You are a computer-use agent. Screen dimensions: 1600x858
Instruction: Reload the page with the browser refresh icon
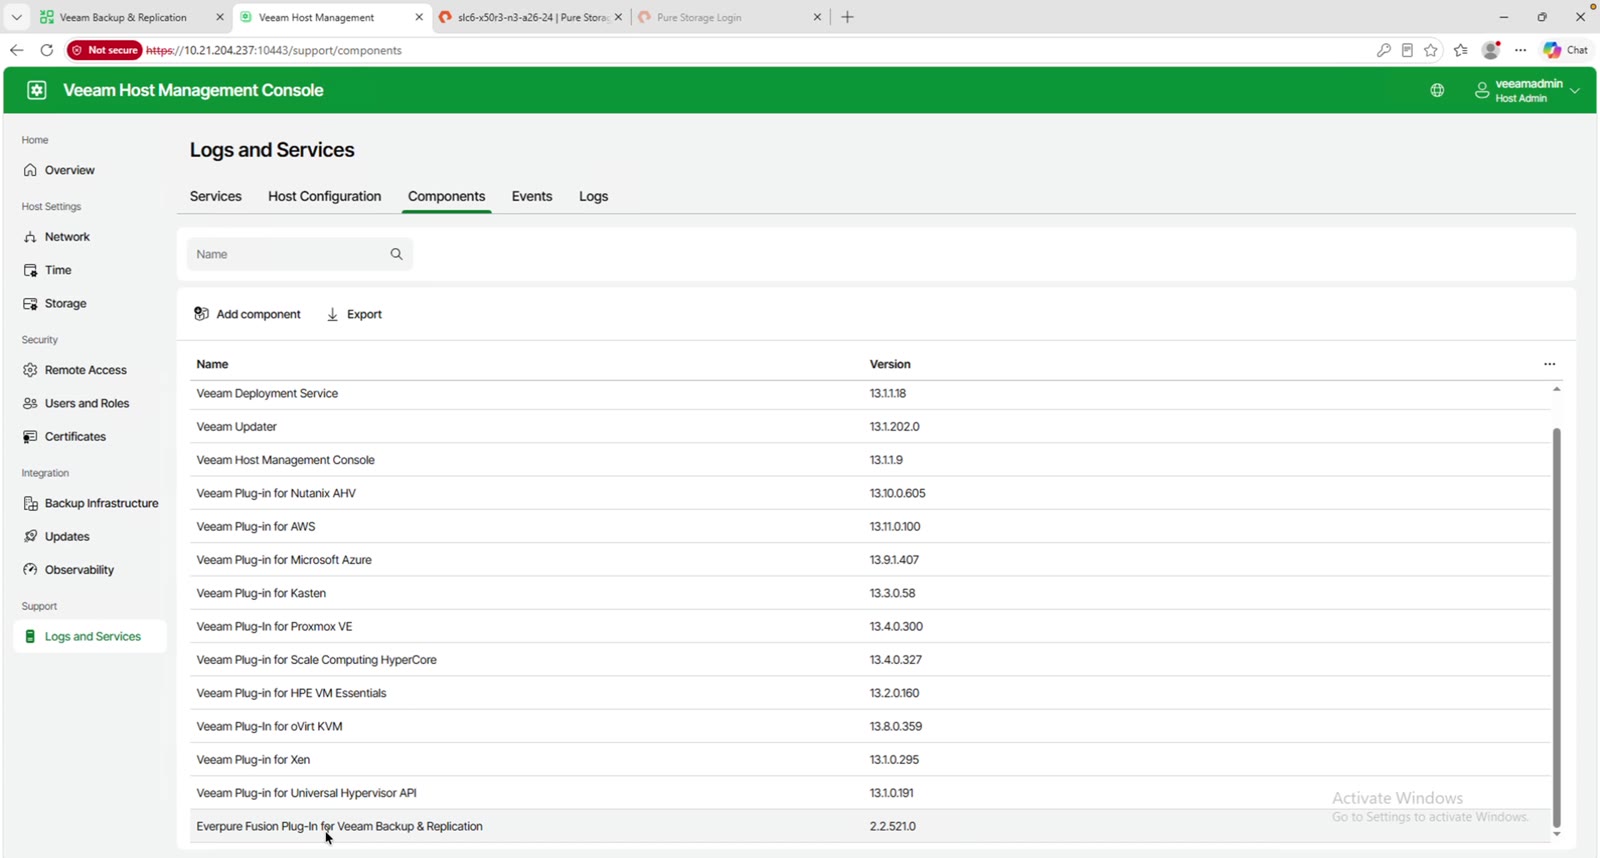click(46, 50)
